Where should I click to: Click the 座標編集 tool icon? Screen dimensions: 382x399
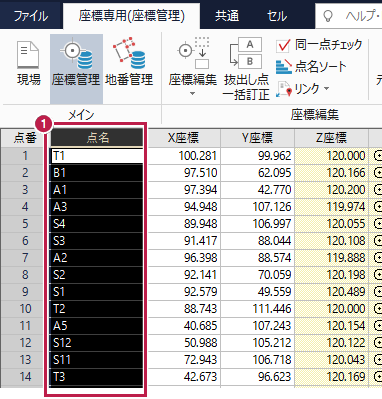click(x=193, y=53)
